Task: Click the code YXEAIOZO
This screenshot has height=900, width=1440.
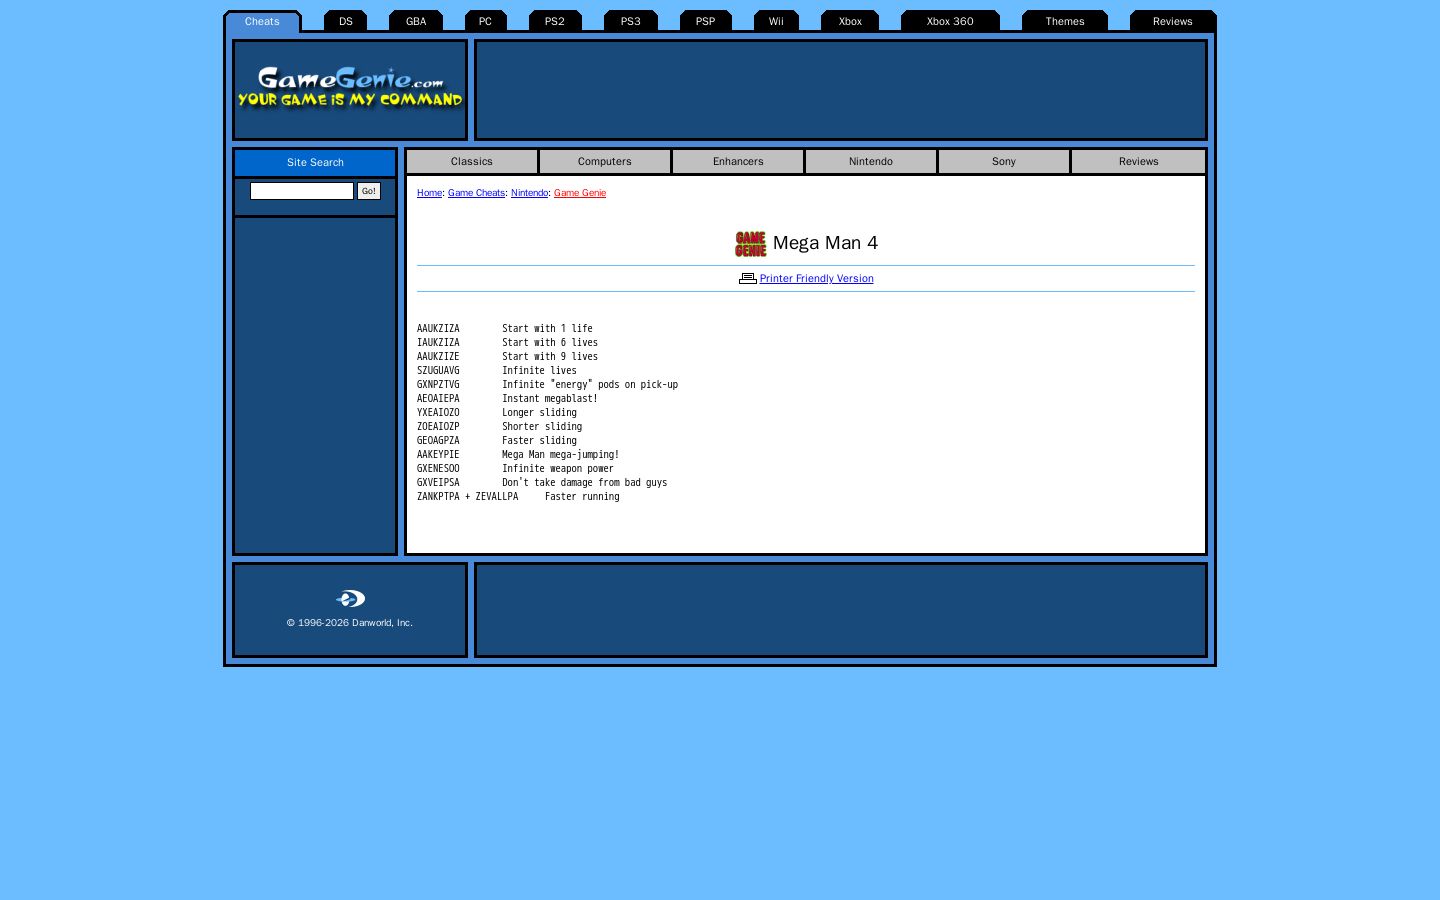Action: coord(438,413)
